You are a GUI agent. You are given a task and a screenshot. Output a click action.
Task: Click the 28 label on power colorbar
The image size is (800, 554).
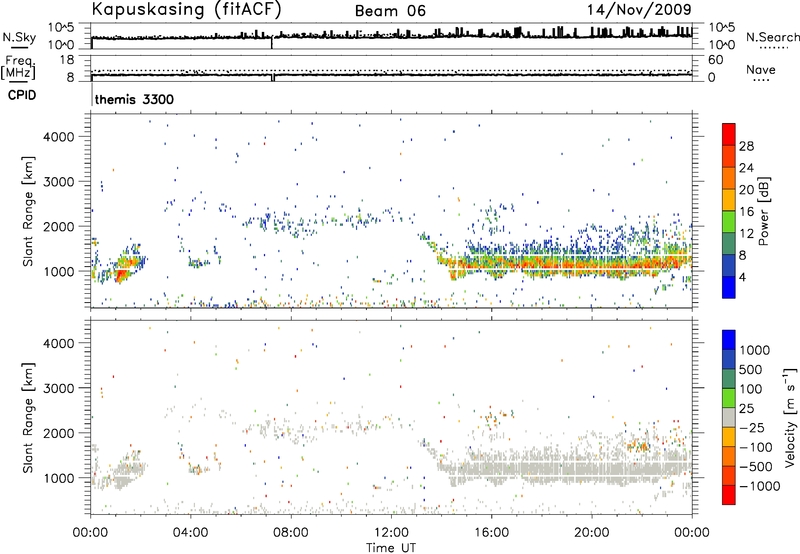pyautogui.click(x=746, y=146)
